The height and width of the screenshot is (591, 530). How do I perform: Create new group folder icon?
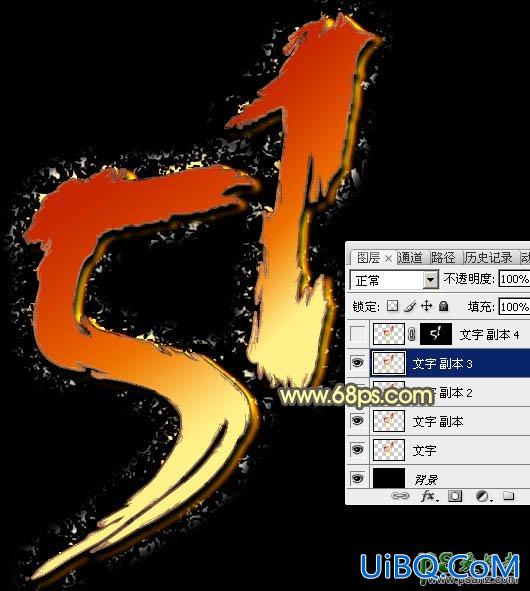(508, 495)
